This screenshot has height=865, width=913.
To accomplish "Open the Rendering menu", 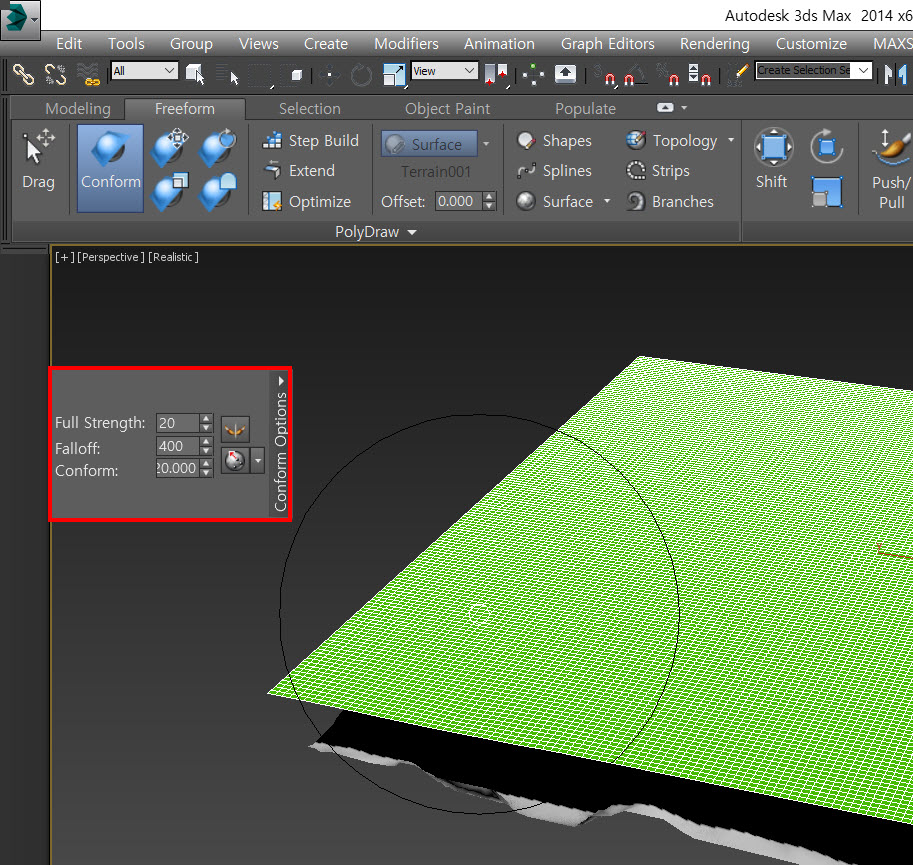I will point(714,44).
